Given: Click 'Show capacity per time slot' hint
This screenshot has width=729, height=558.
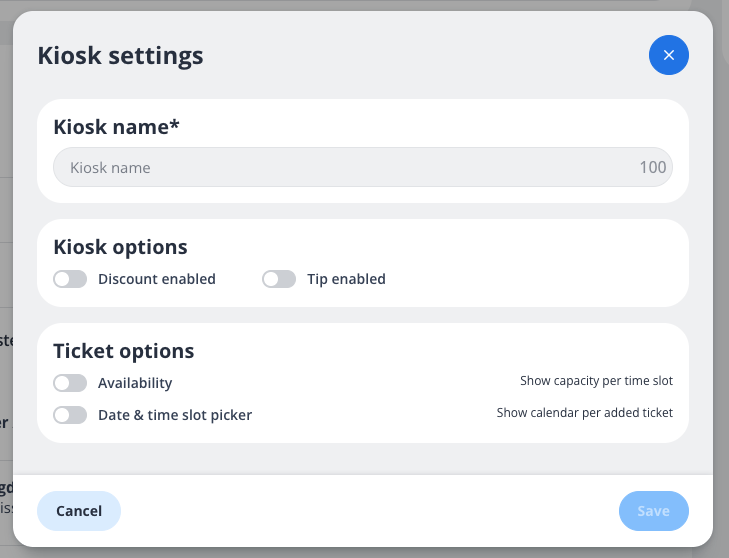Looking at the screenshot, I should [x=596, y=381].
